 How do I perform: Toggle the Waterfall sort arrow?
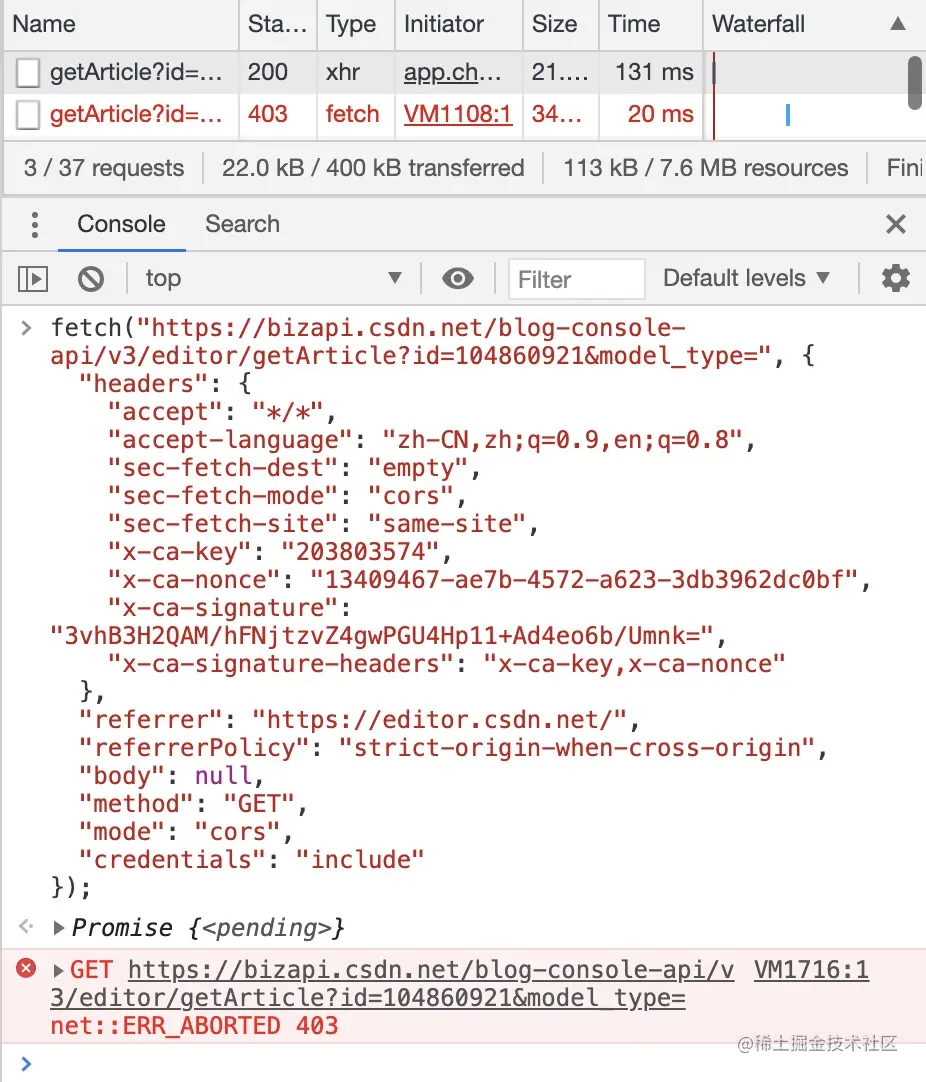coord(898,24)
